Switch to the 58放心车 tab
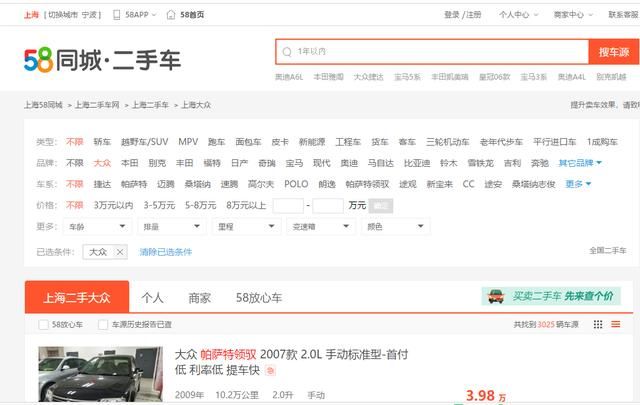The image size is (640, 405). pos(259,298)
